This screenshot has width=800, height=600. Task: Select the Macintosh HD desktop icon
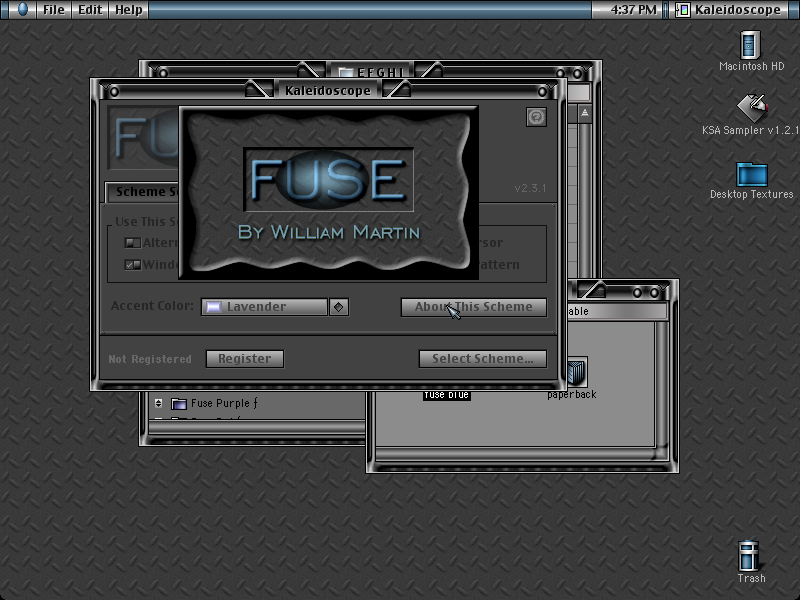pyautogui.click(x=751, y=45)
